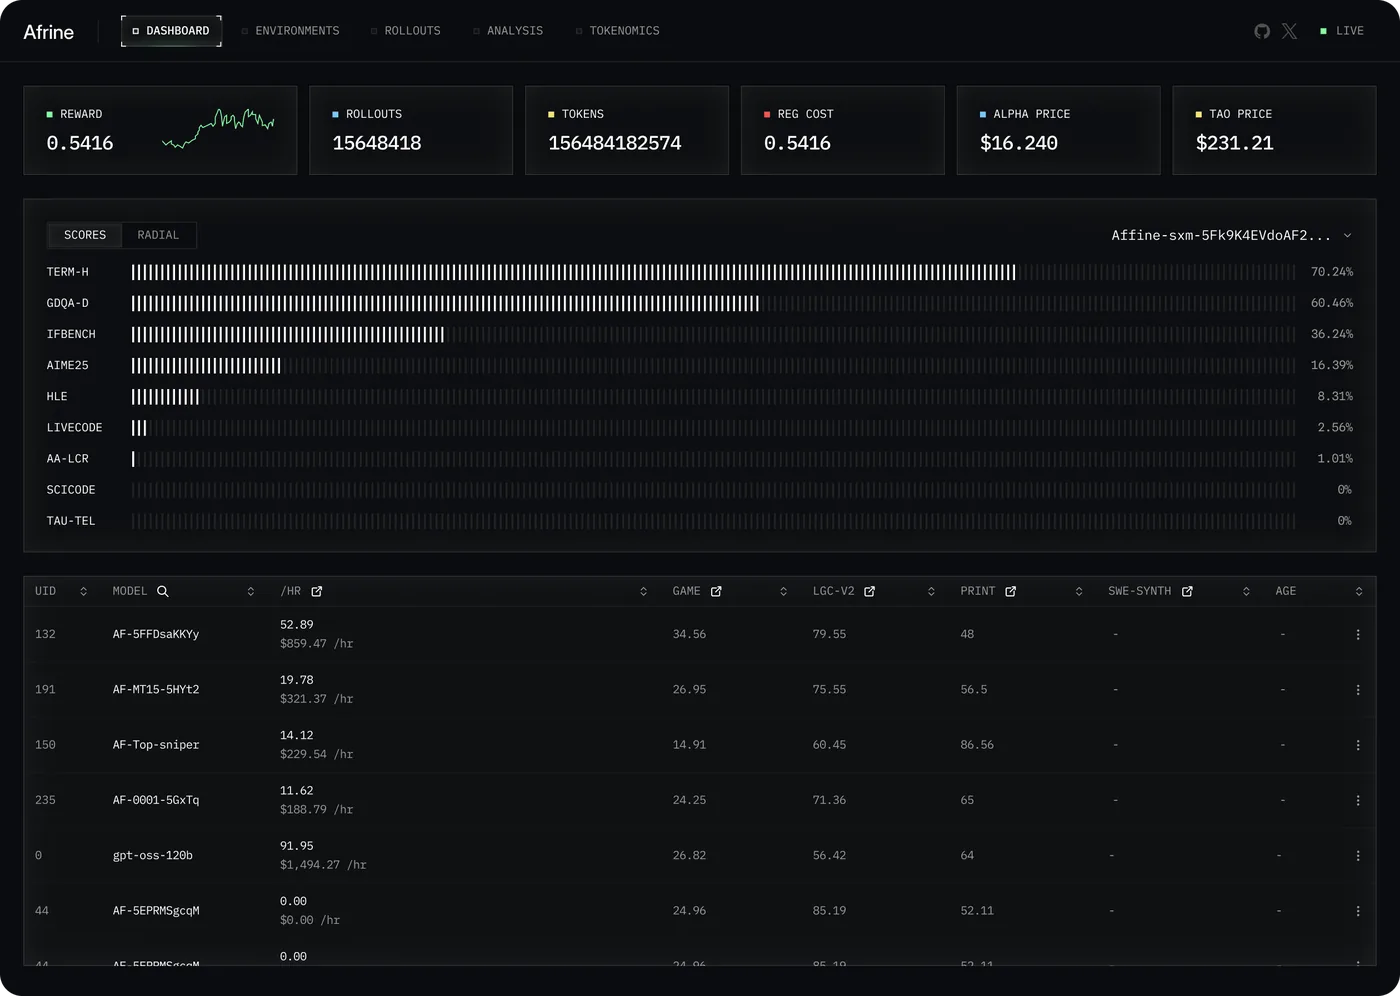1400x996 pixels.
Task: Click the AF-MT15-5HYt2 model name
Action: point(156,690)
